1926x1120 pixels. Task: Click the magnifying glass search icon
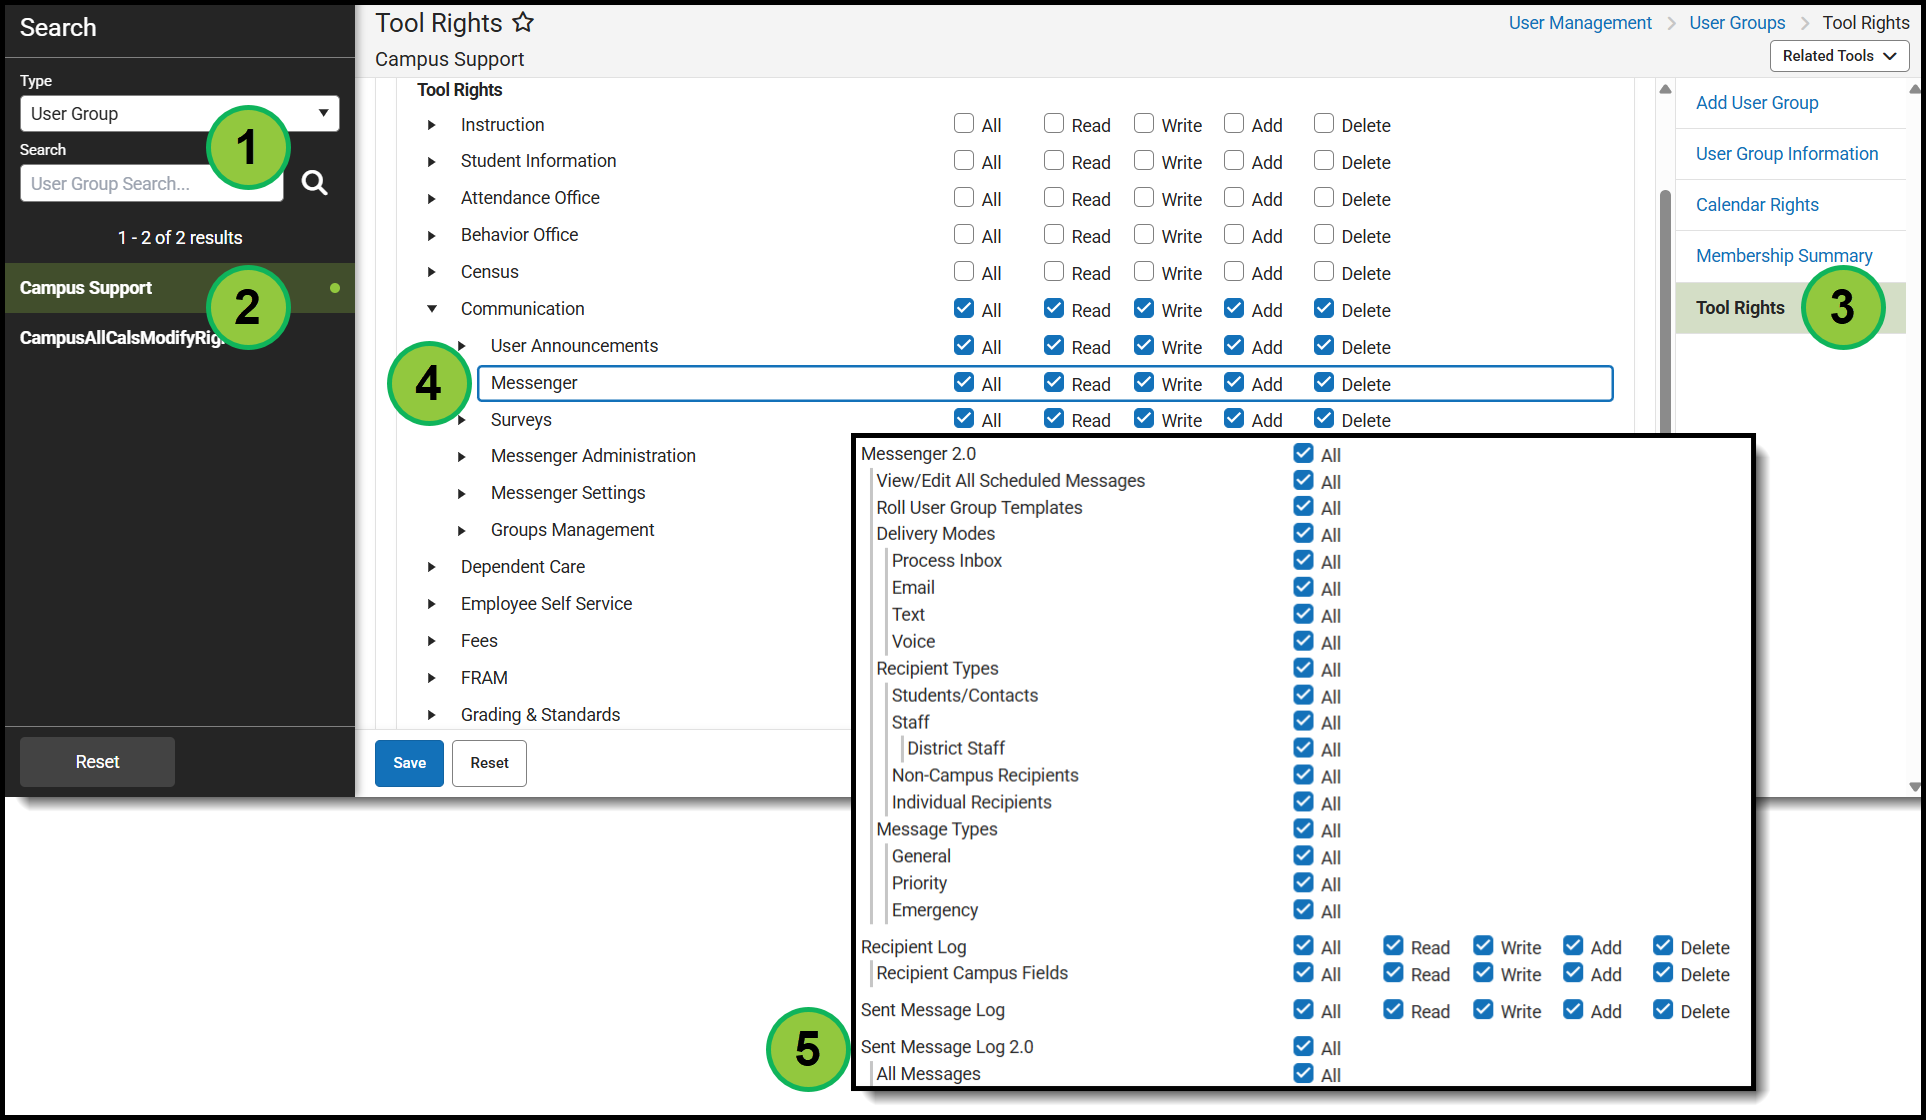click(x=314, y=183)
